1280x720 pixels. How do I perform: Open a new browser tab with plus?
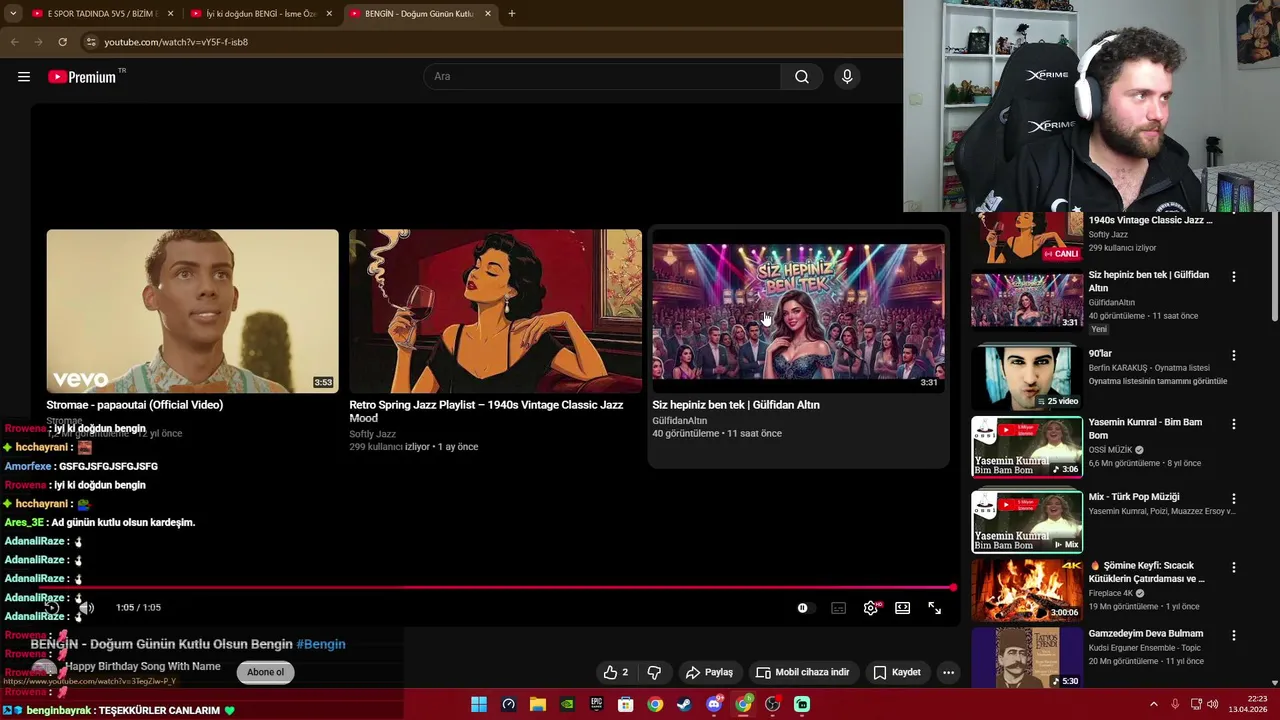511,14
